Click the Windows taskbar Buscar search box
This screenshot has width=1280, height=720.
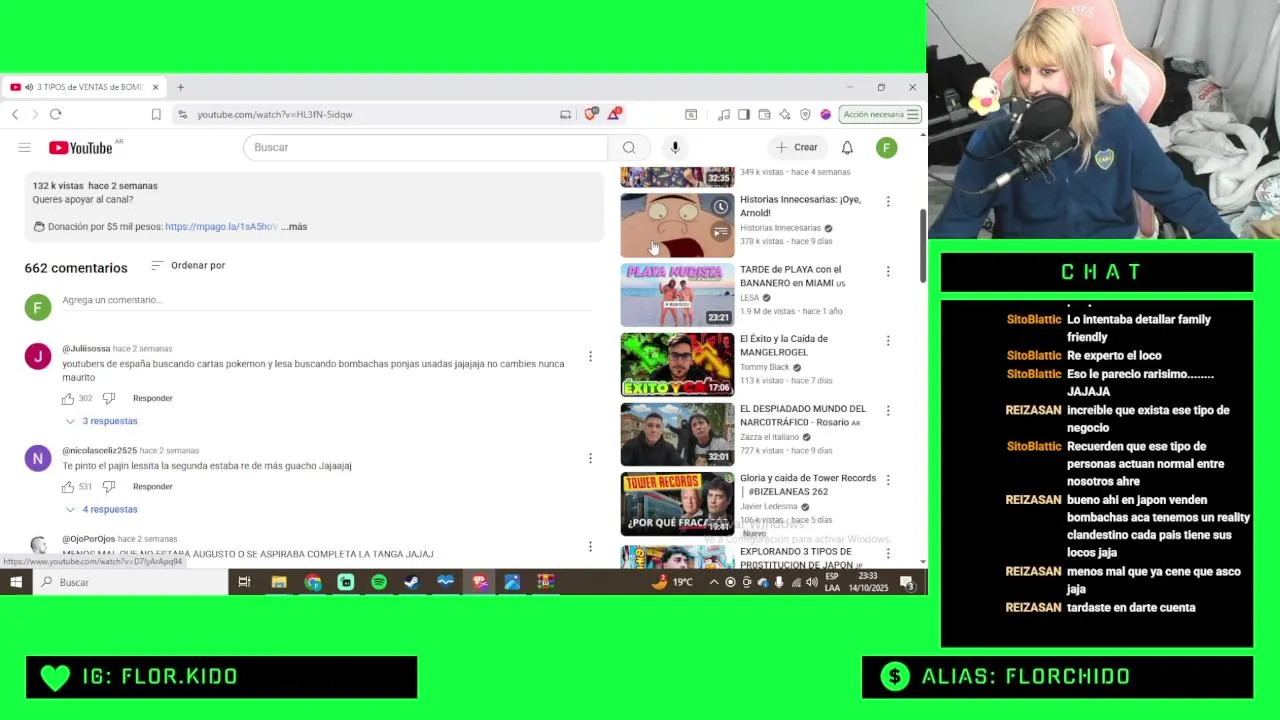point(130,582)
